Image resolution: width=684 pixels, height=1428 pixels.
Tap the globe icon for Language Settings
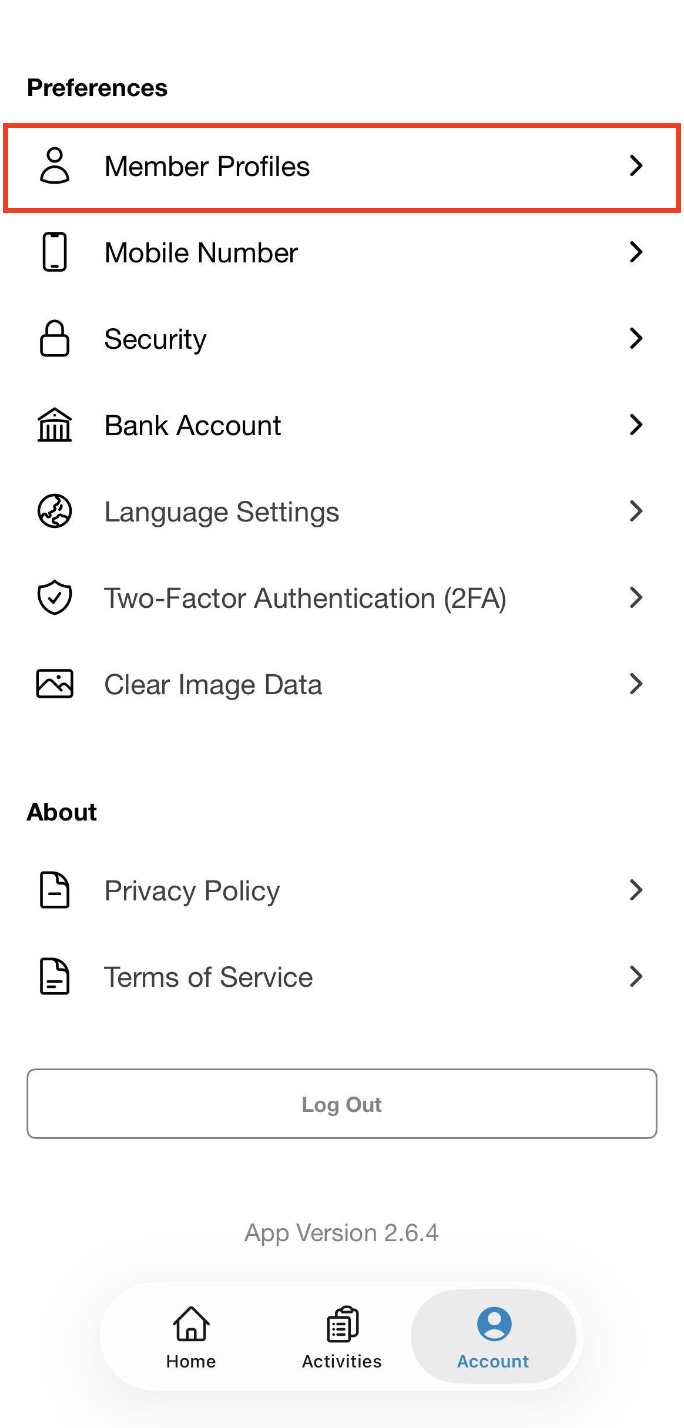point(55,511)
